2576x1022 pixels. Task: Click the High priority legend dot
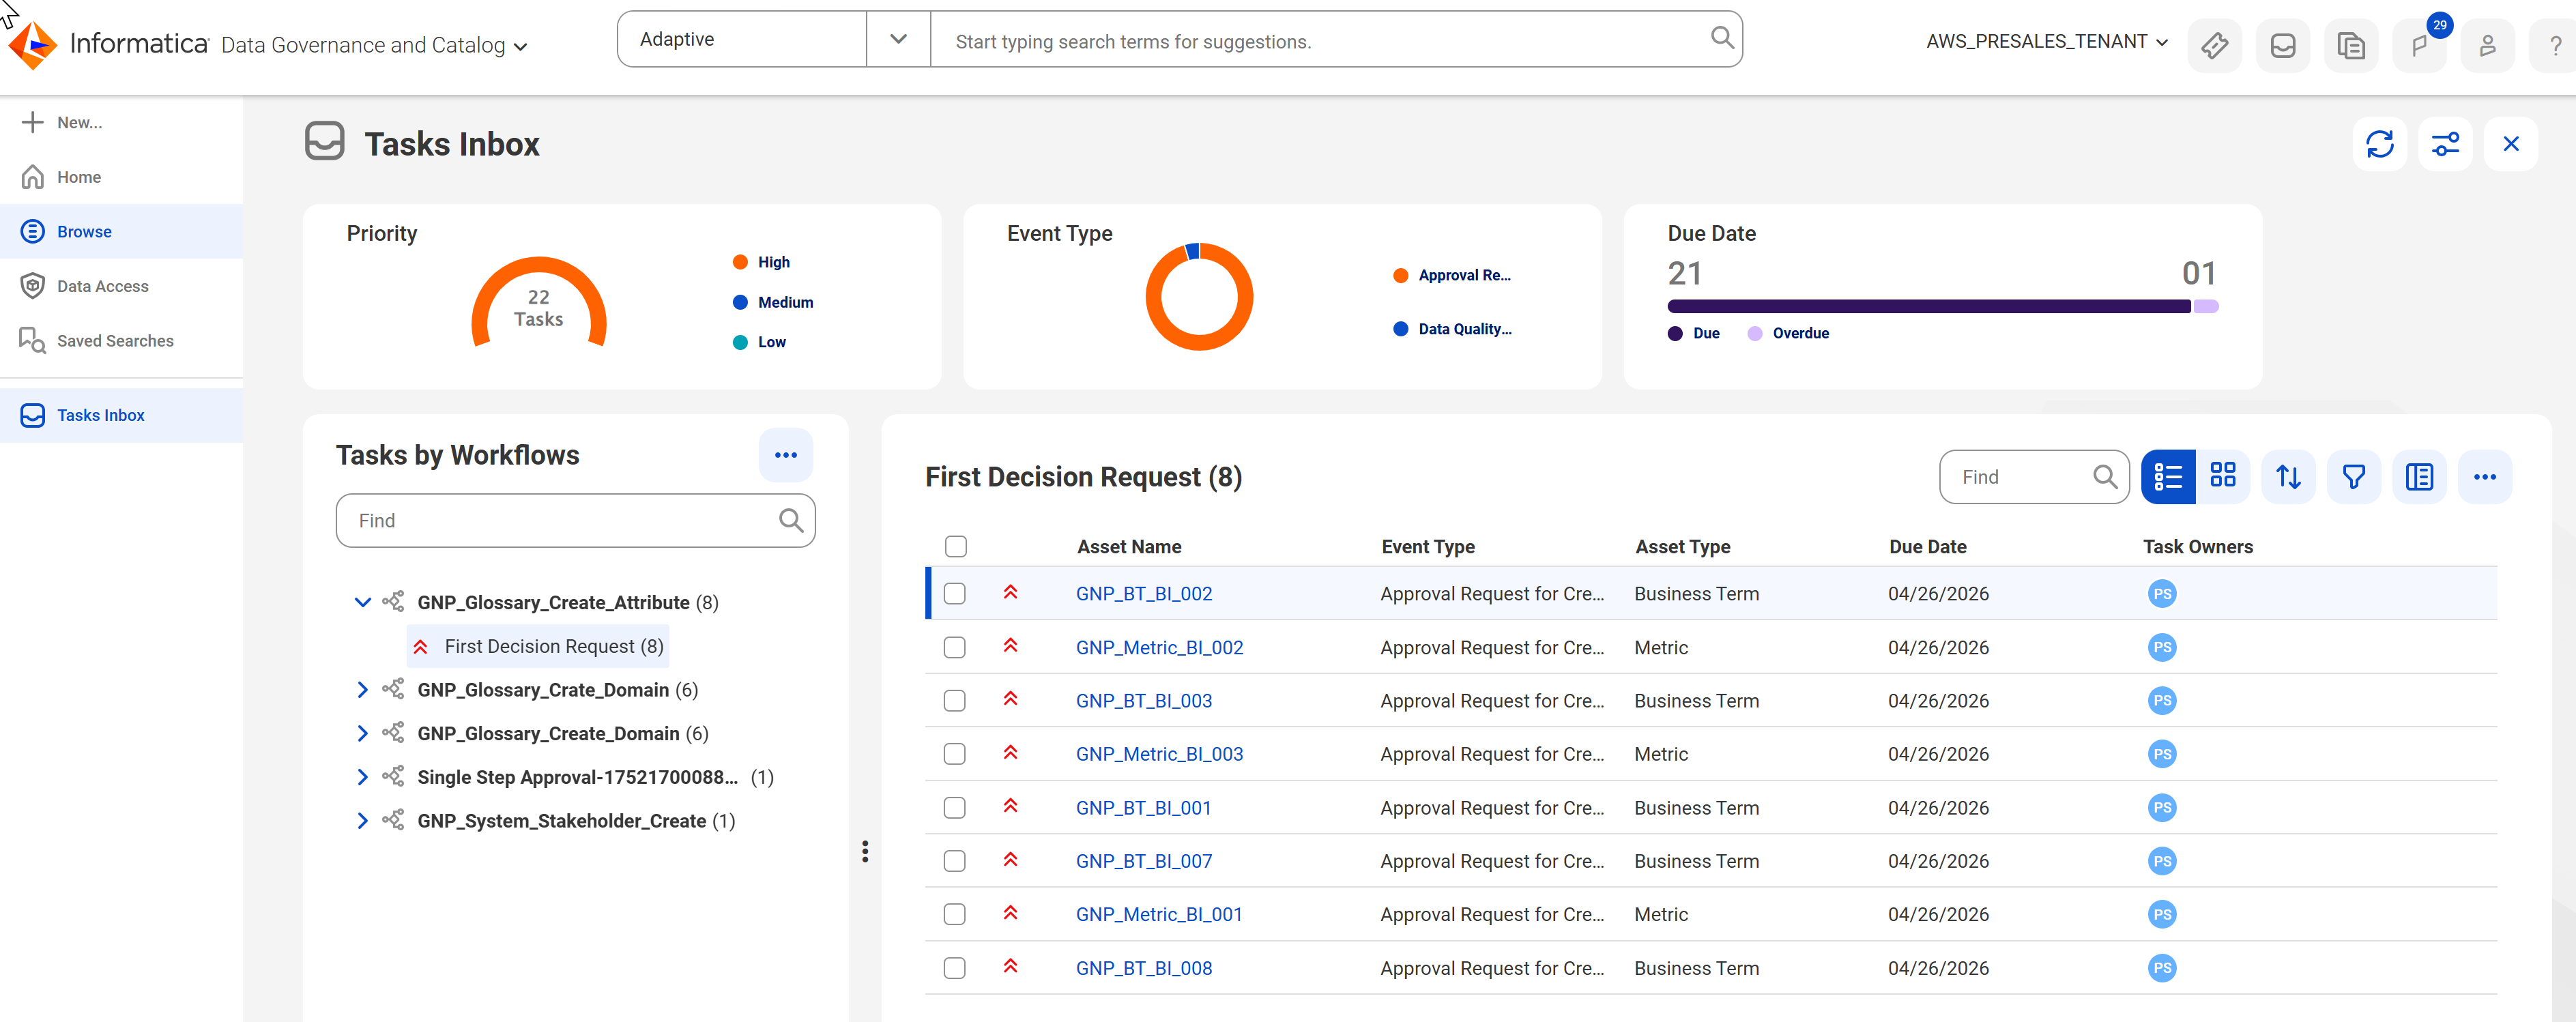coord(740,262)
